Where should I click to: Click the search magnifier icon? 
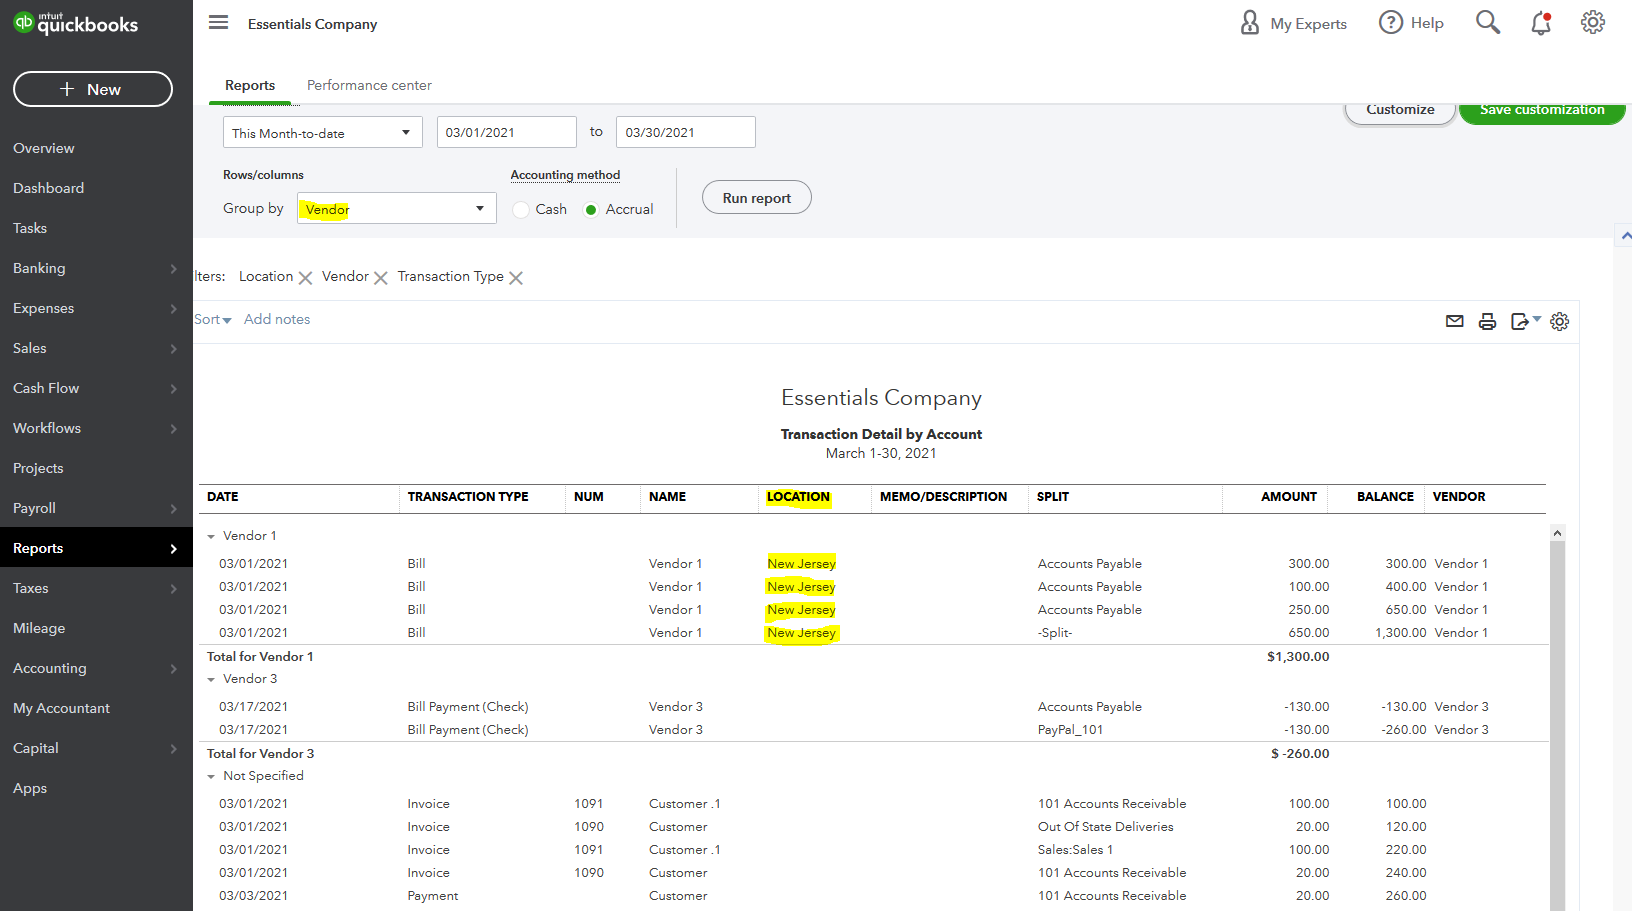coord(1487,23)
